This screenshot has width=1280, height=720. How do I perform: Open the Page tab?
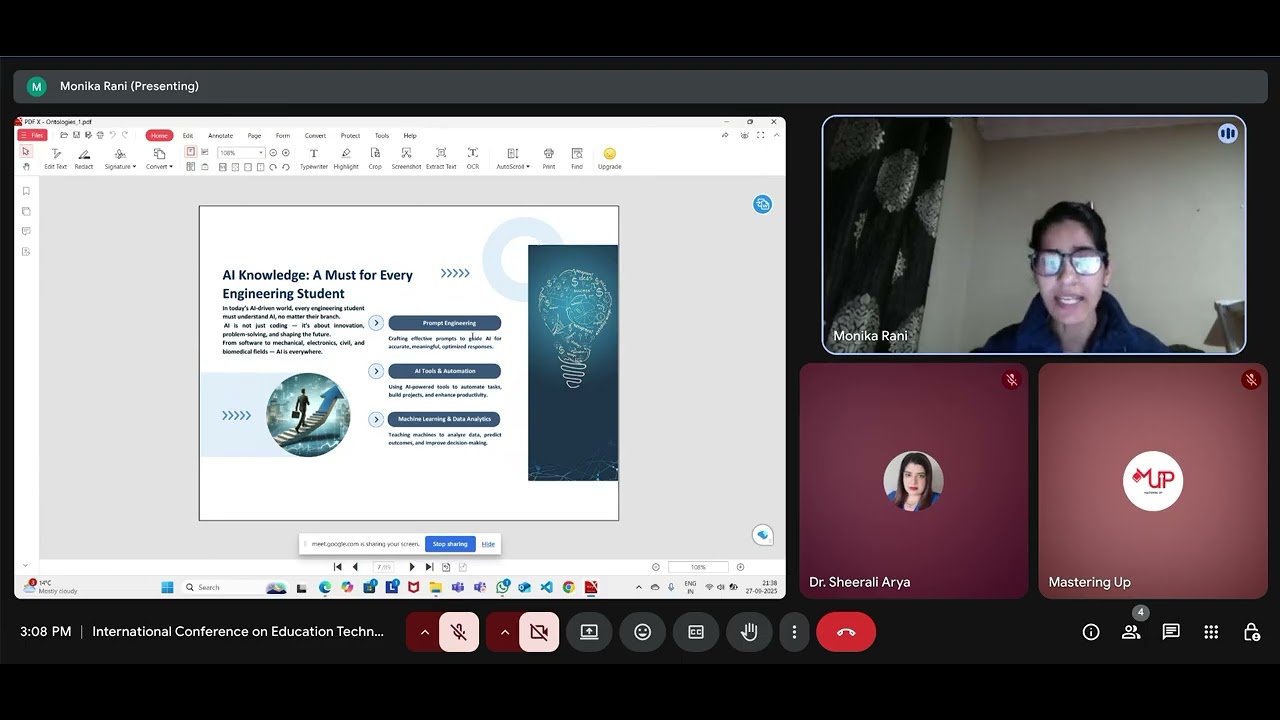(x=254, y=135)
